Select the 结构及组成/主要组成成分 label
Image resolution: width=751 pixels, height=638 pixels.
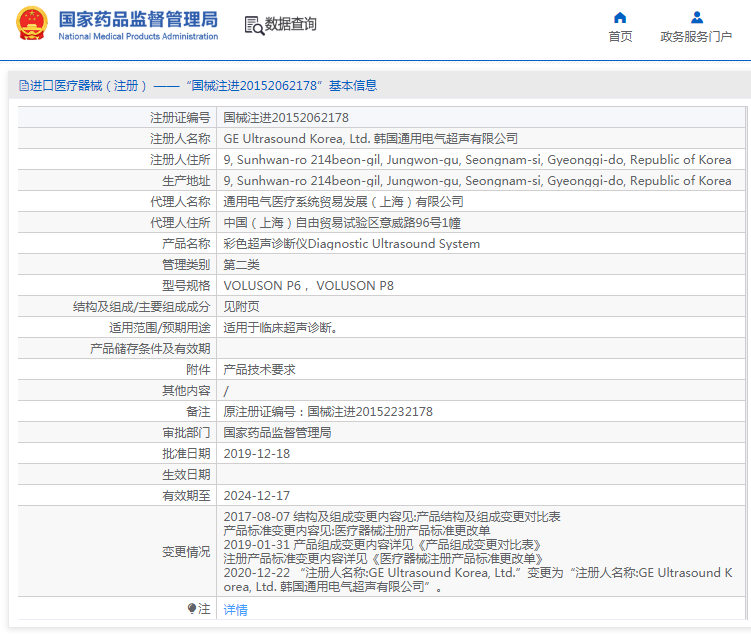click(141, 307)
